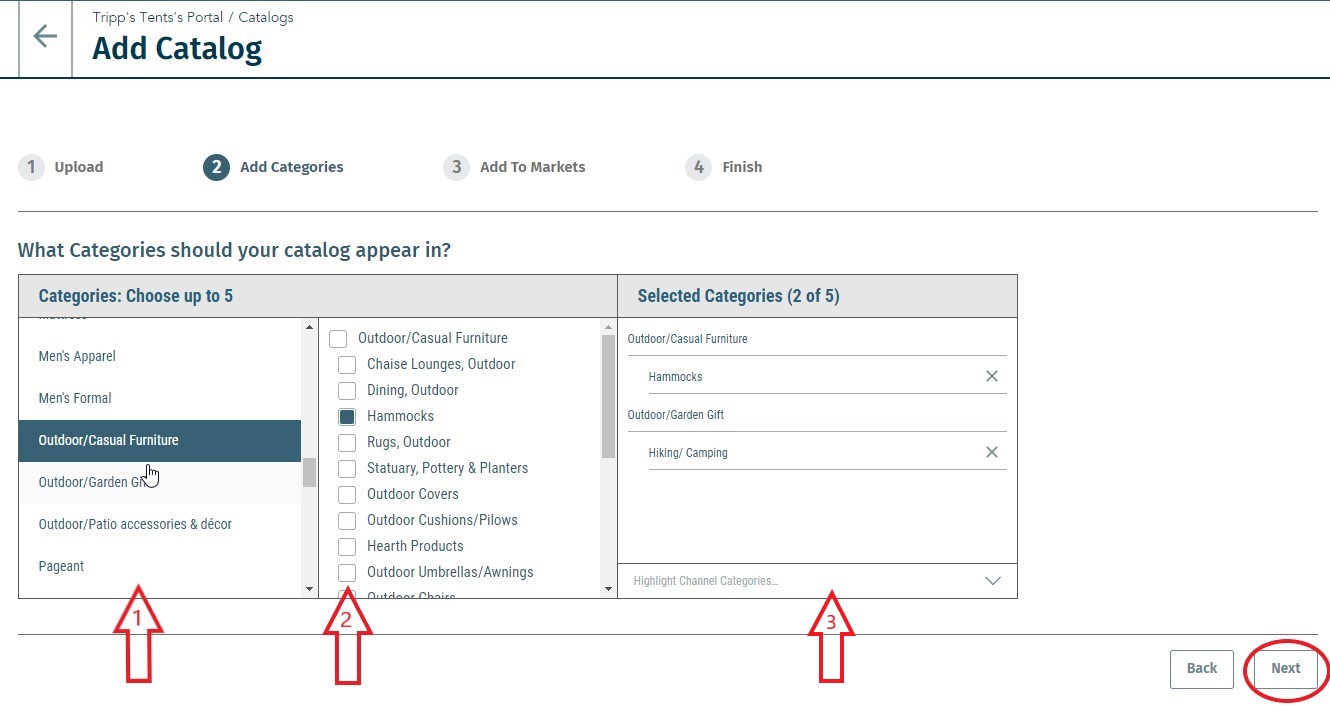The width and height of the screenshot is (1330, 707).
Task: Click Outdoor/Casual Furniture heading in selected list
Action: 687,339
